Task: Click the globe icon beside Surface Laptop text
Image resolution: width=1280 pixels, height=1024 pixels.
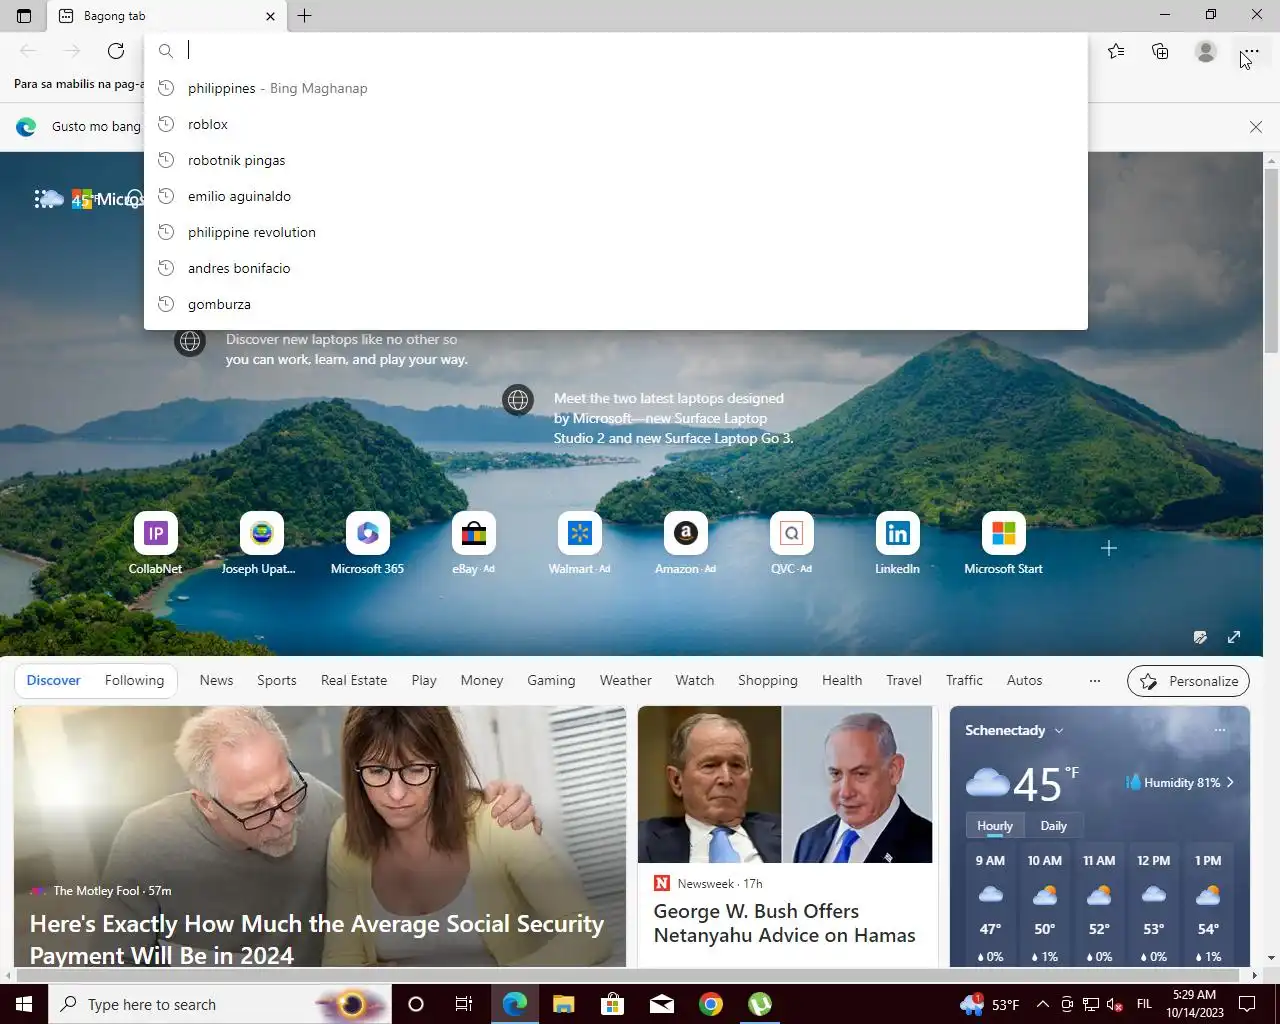Action: 518,400
